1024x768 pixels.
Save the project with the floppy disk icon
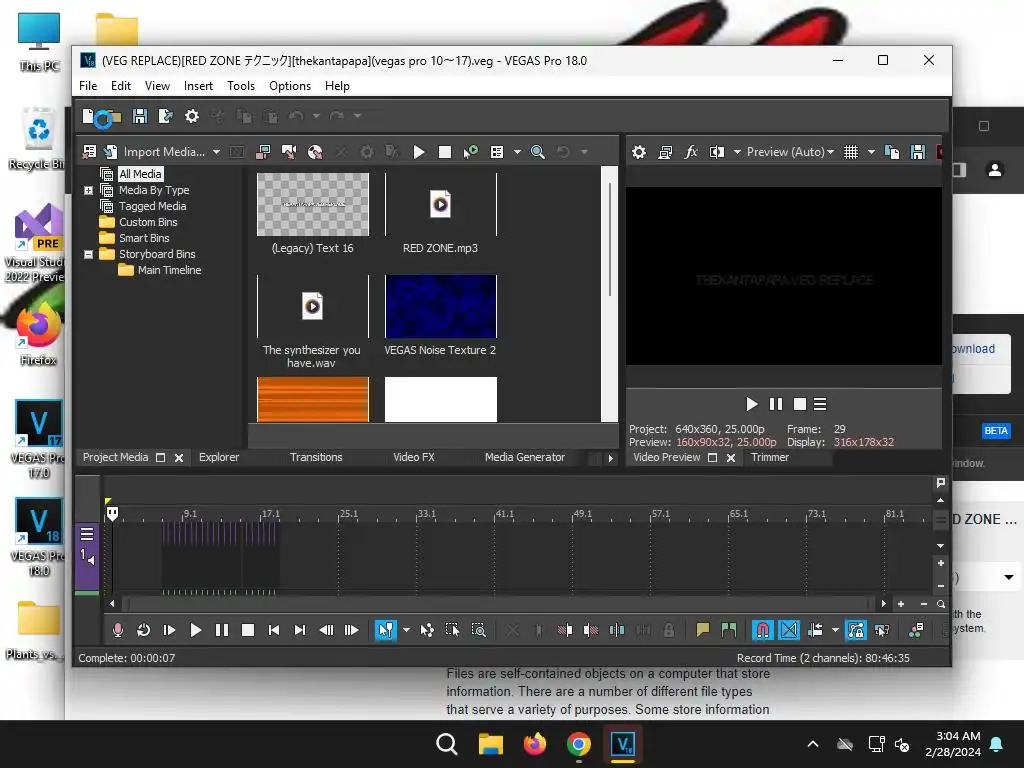[x=139, y=116]
